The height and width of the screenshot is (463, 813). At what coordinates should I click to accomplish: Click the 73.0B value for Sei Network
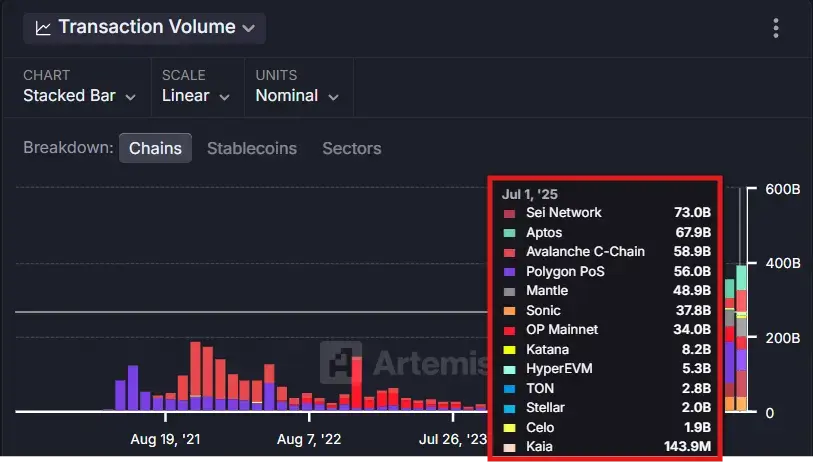pyautogui.click(x=692, y=213)
